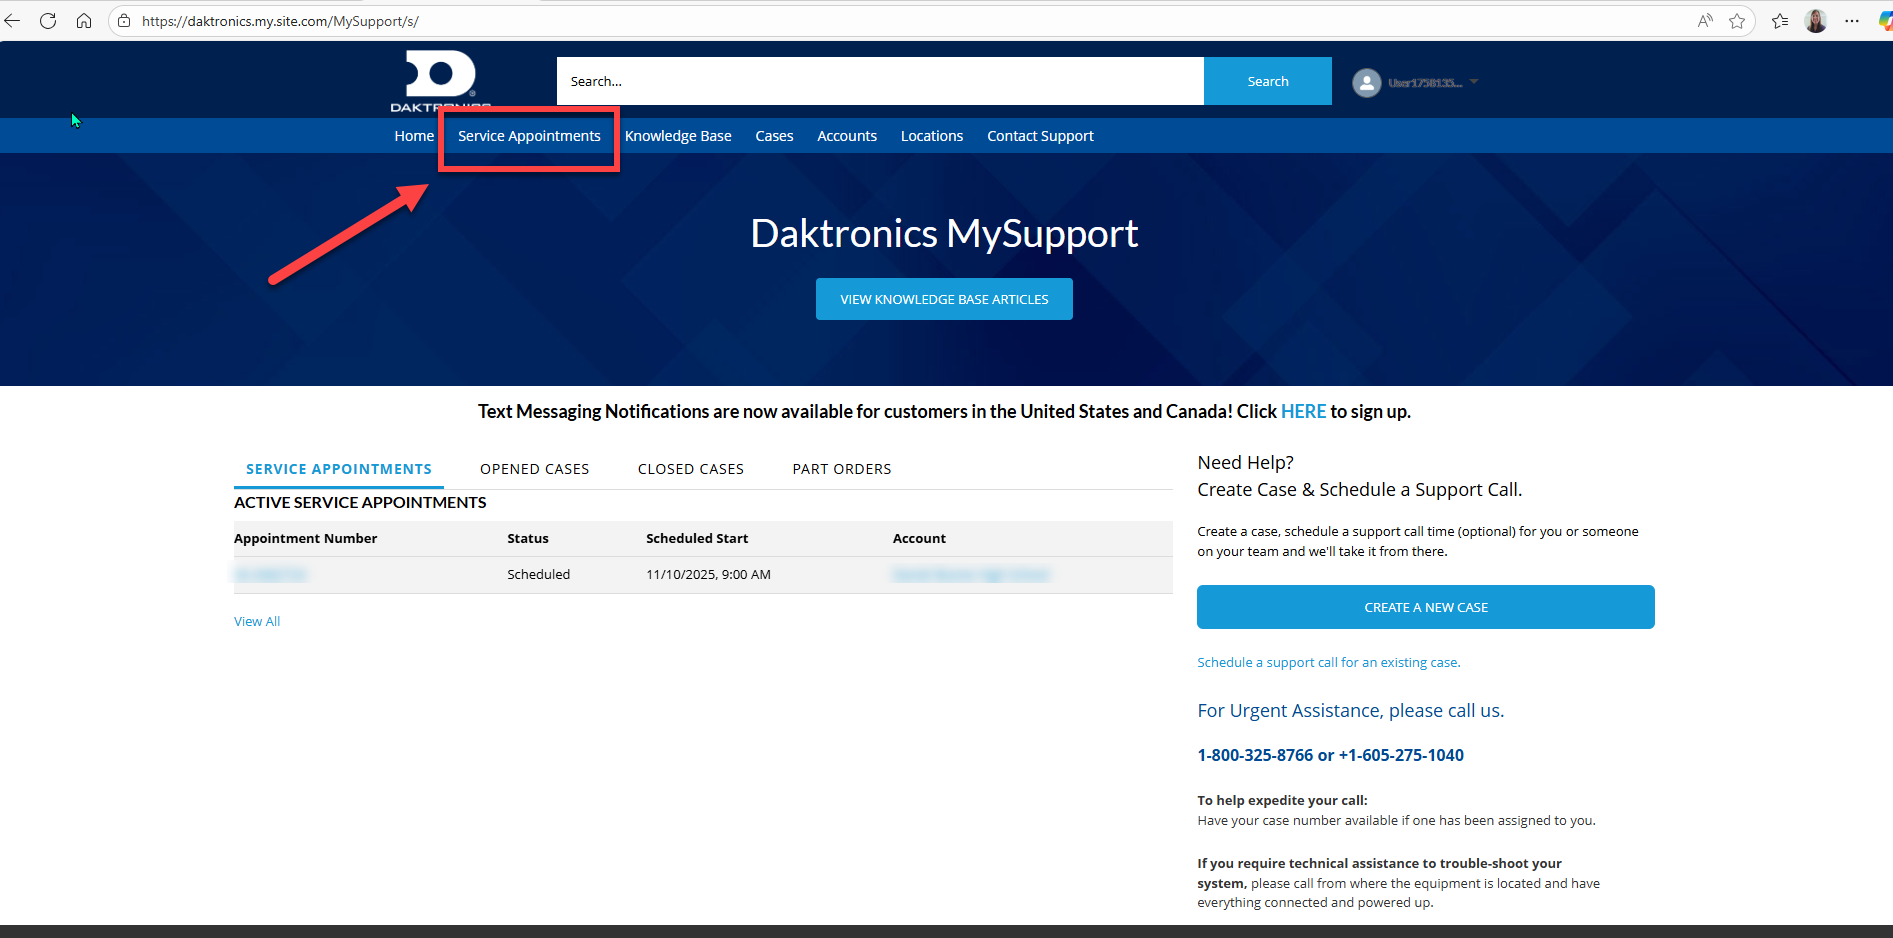Viewport: 1893px width, 938px height.
Task: Expand the user profile dropdown arrow
Action: click(1474, 82)
